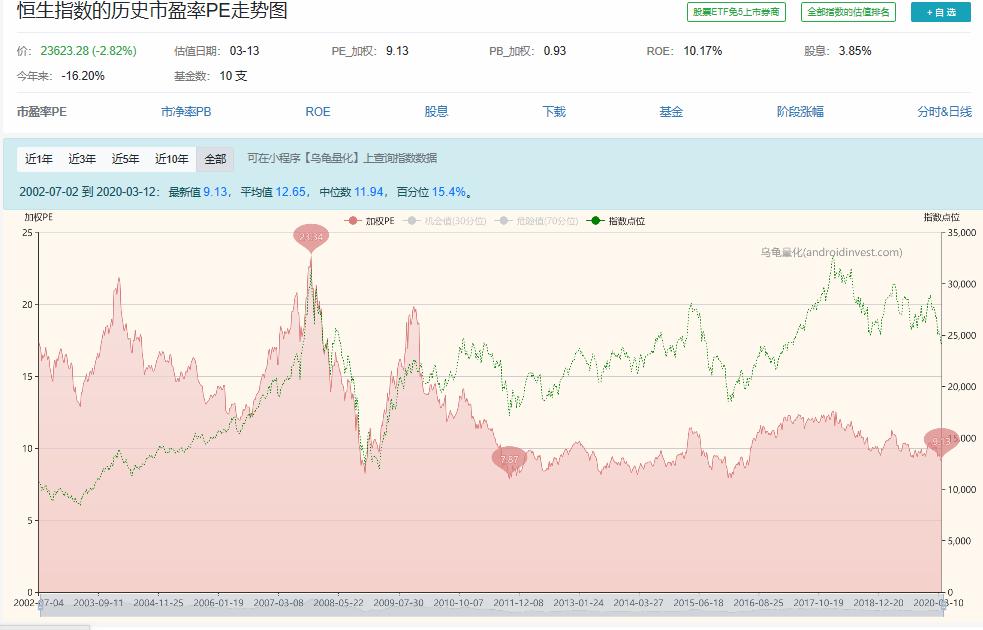983x630 pixels.
Task: Click the ROE value 10.17%
Action: 703,51
